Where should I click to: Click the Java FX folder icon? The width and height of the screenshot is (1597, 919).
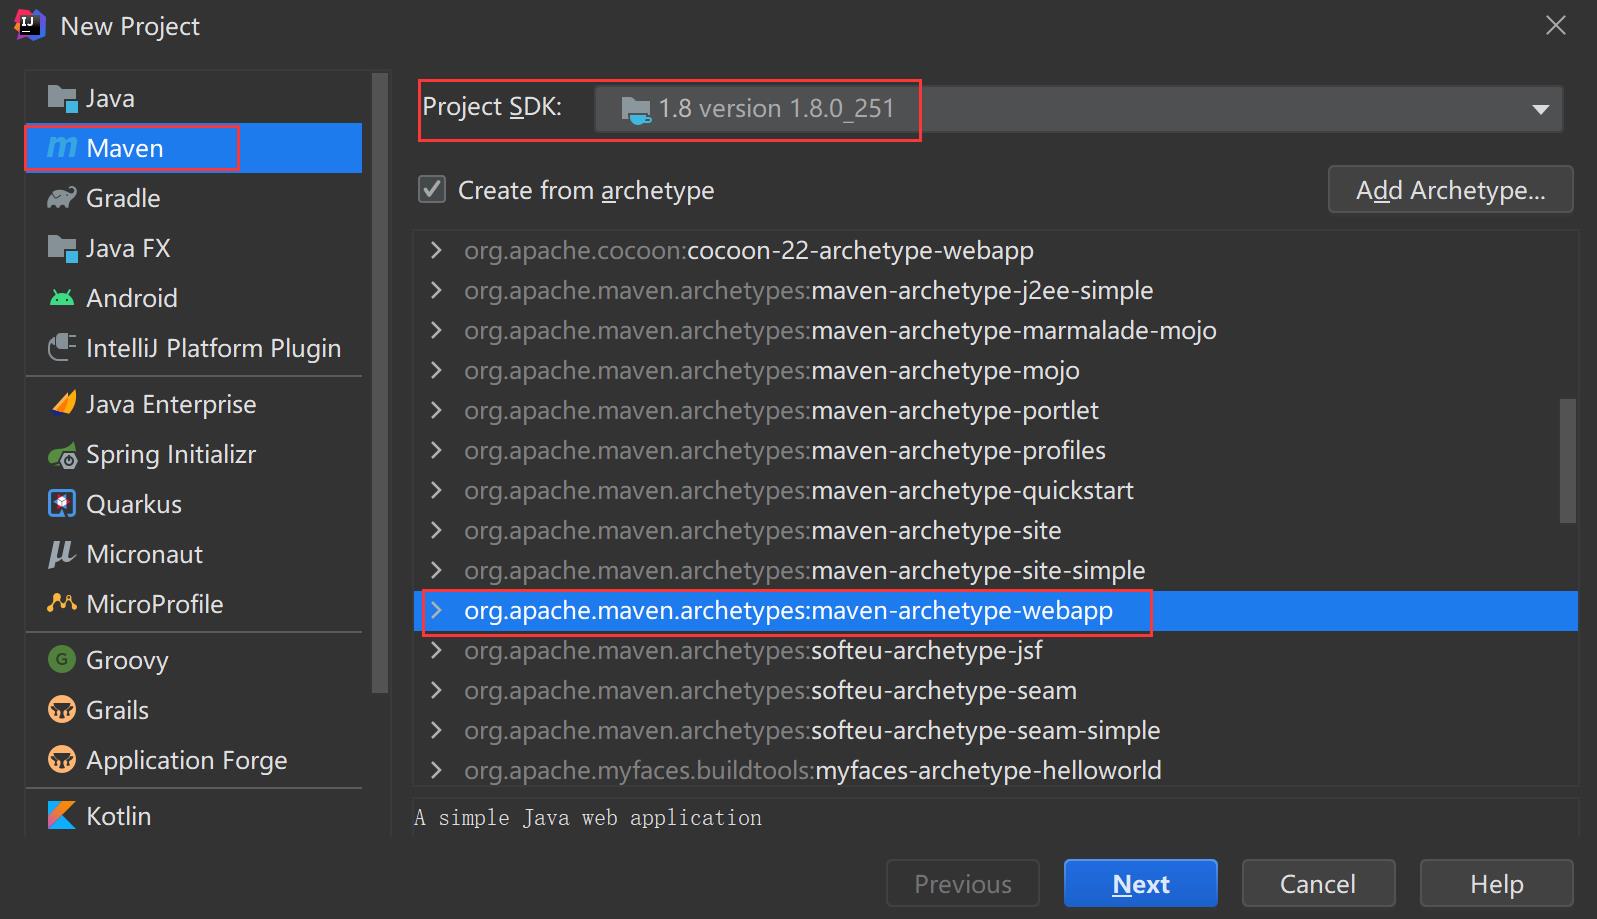[62, 248]
